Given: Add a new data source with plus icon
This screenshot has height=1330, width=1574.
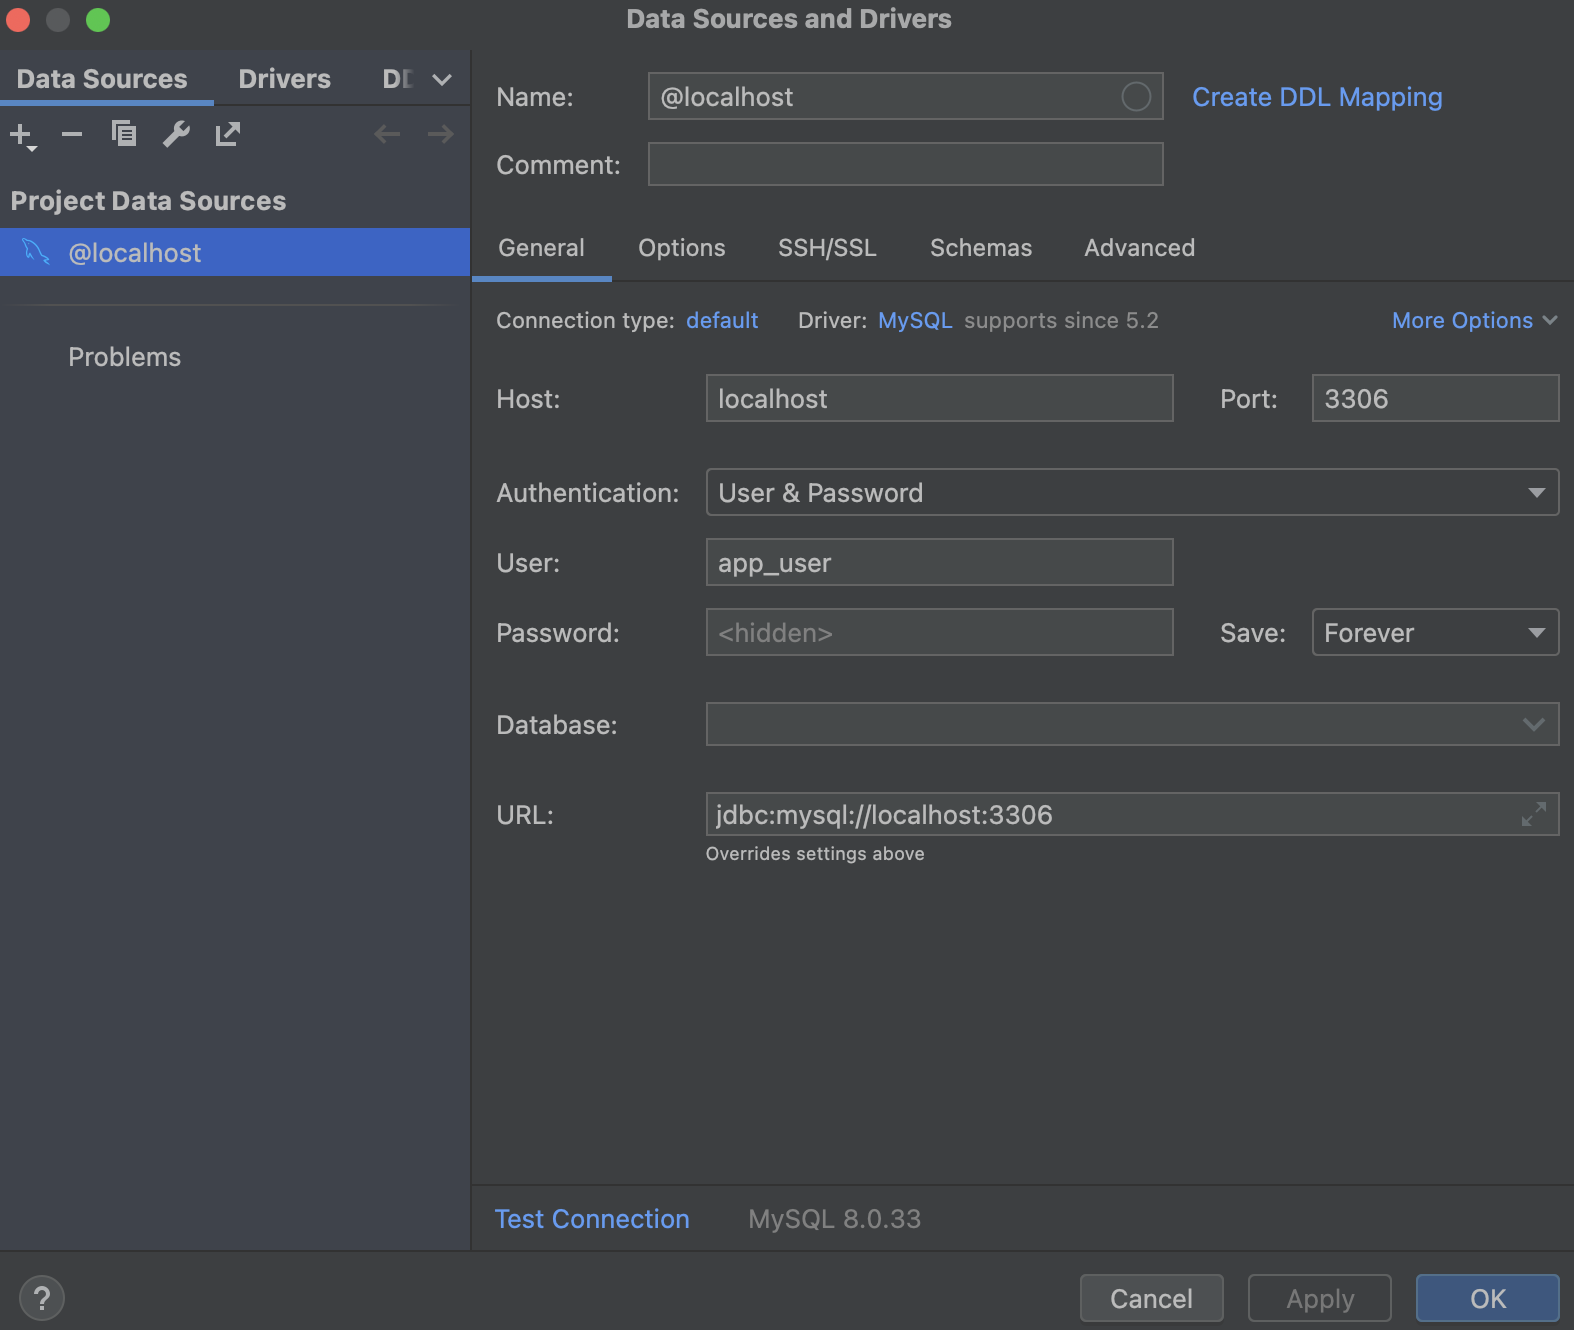Looking at the screenshot, I should pyautogui.click(x=22, y=134).
